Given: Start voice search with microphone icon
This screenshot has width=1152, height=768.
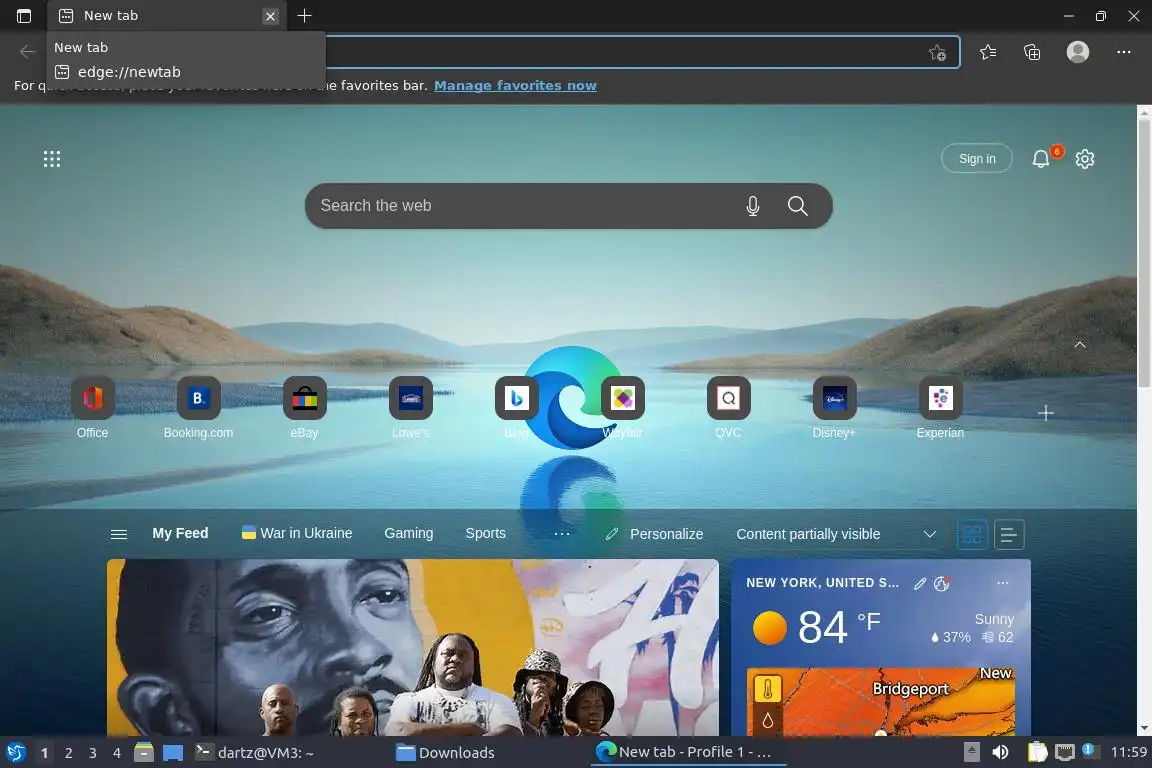Looking at the screenshot, I should pyautogui.click(x=753, y=206).
